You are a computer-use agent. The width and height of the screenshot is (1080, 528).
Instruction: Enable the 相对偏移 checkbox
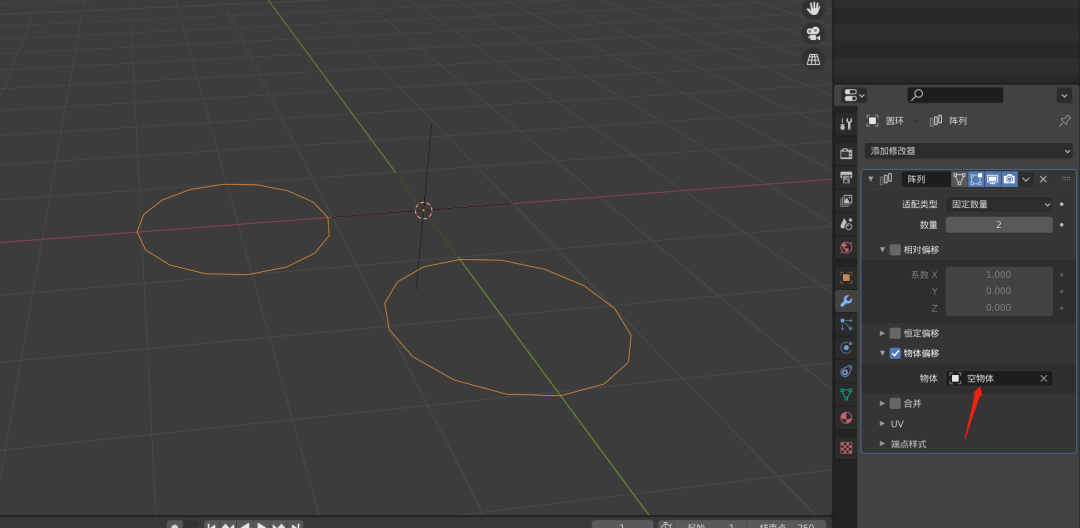pos(895,249)
